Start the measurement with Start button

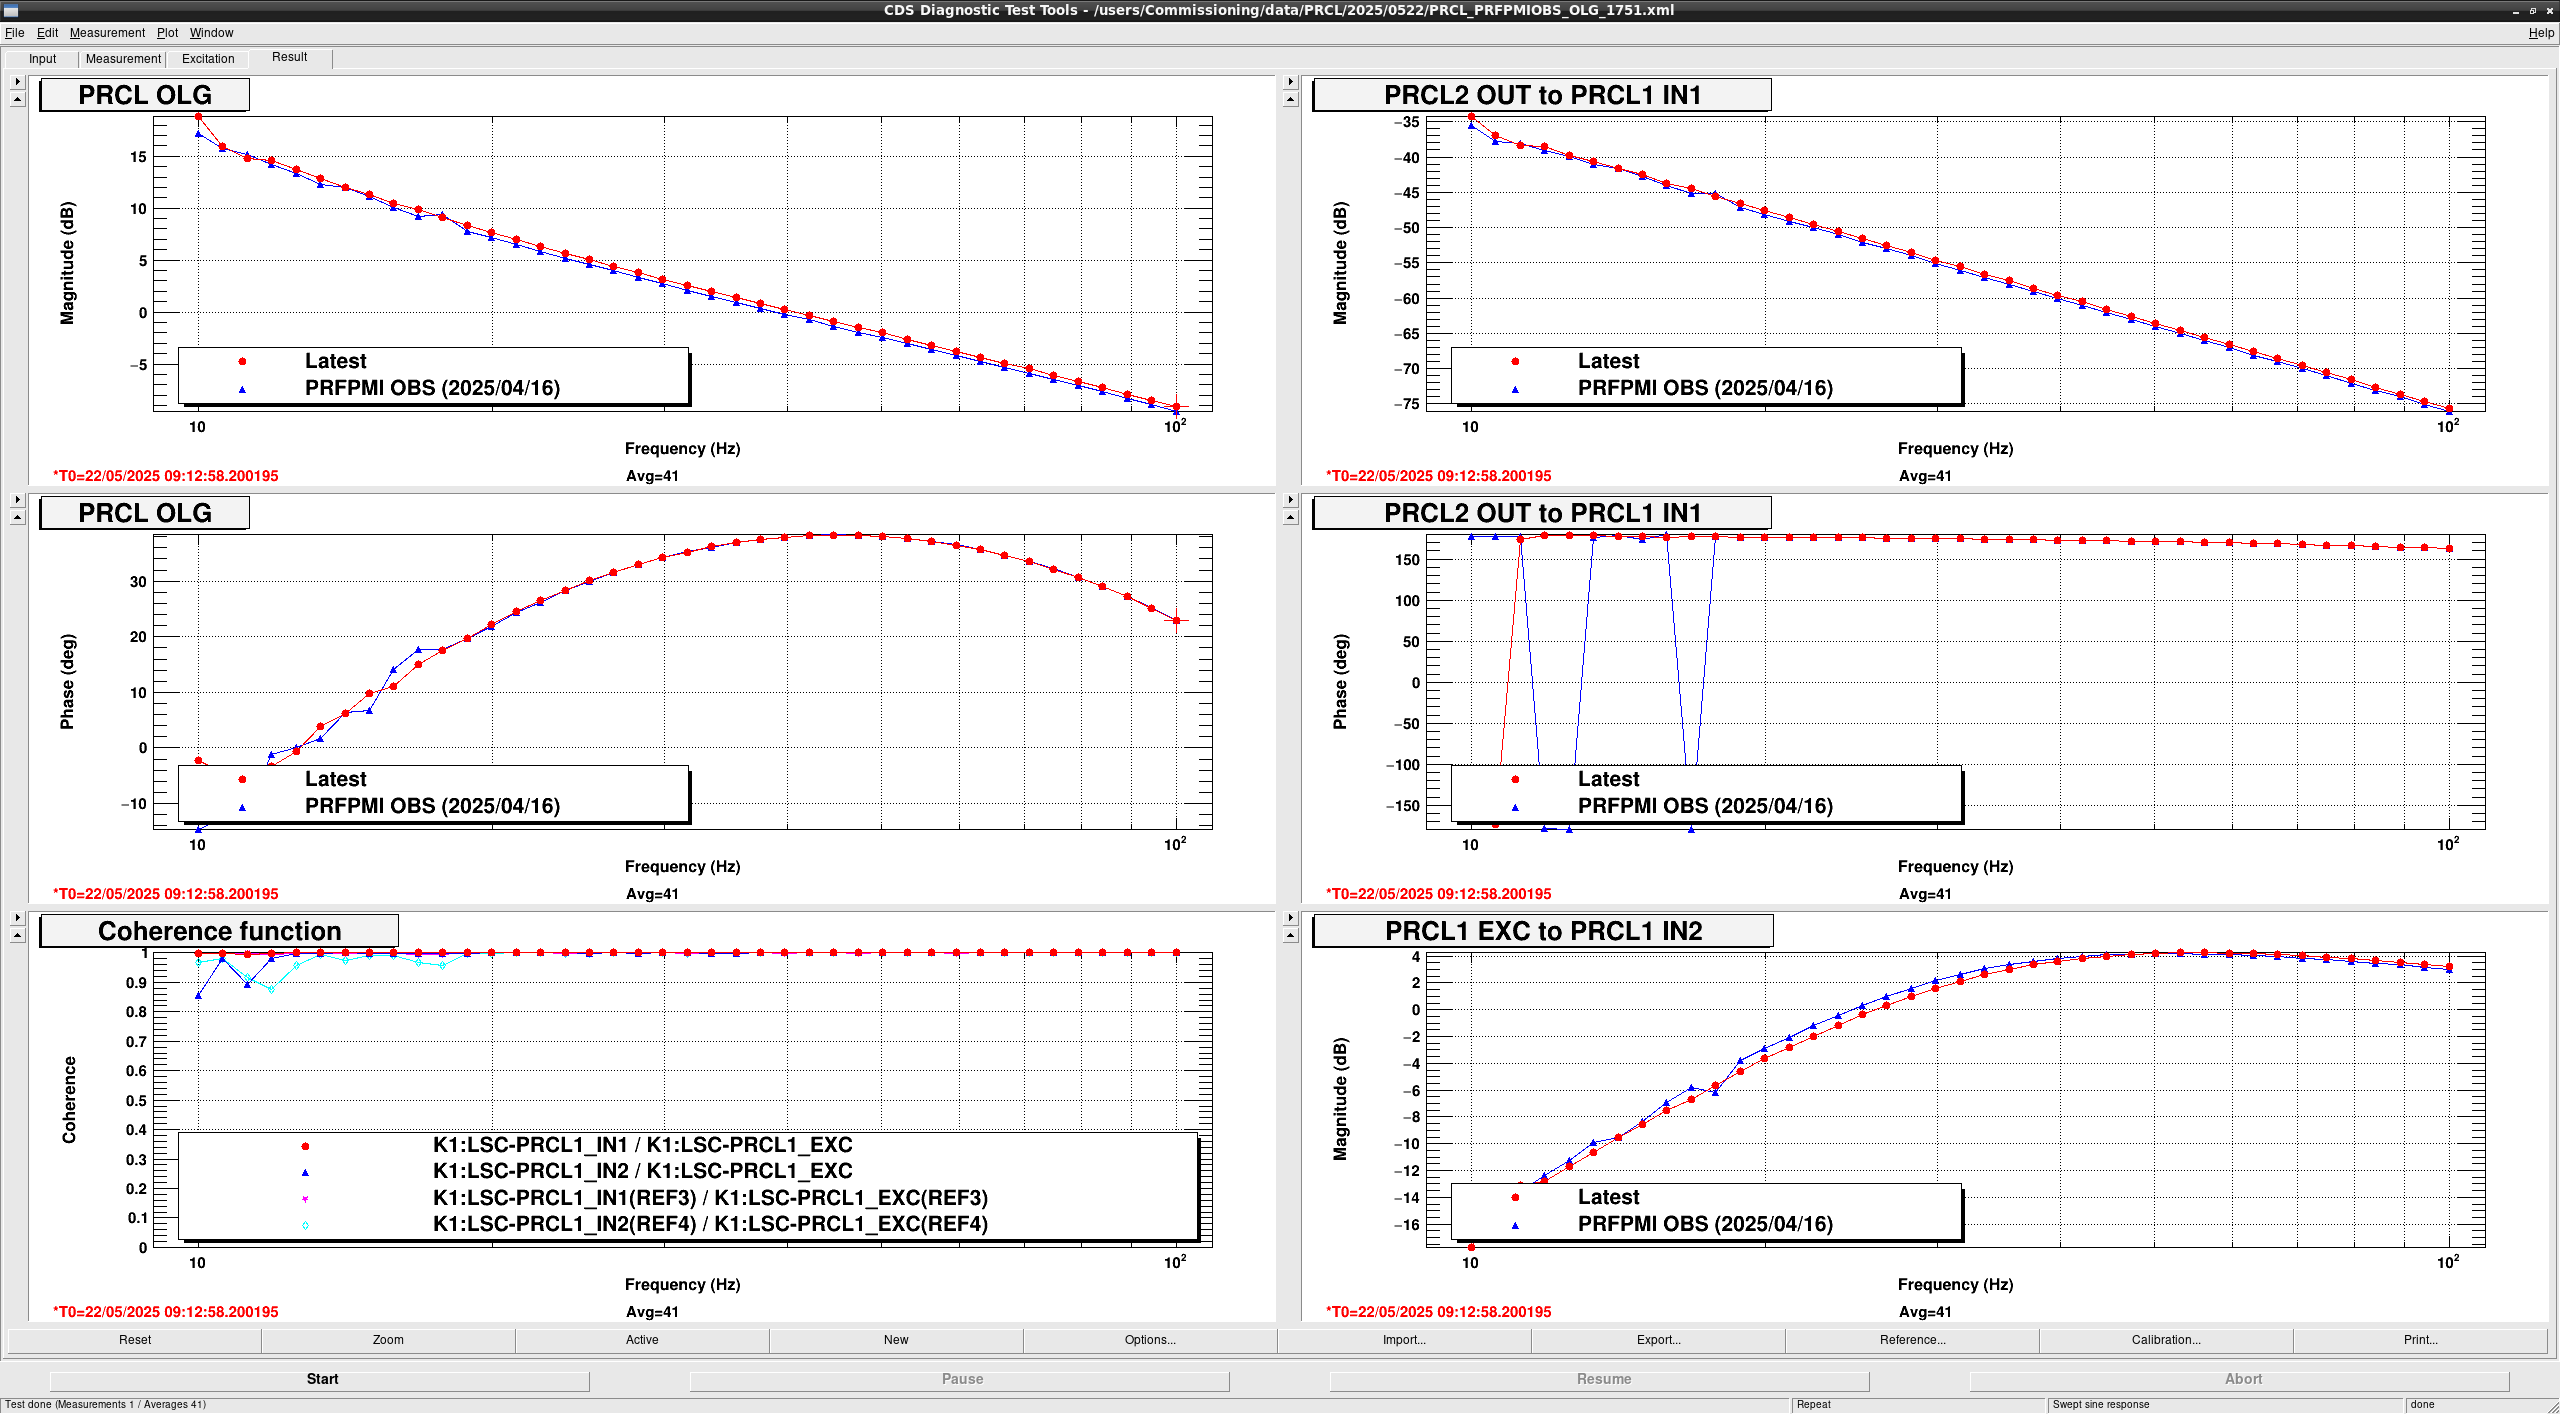pyautogui.click(x=321, y=1379)
